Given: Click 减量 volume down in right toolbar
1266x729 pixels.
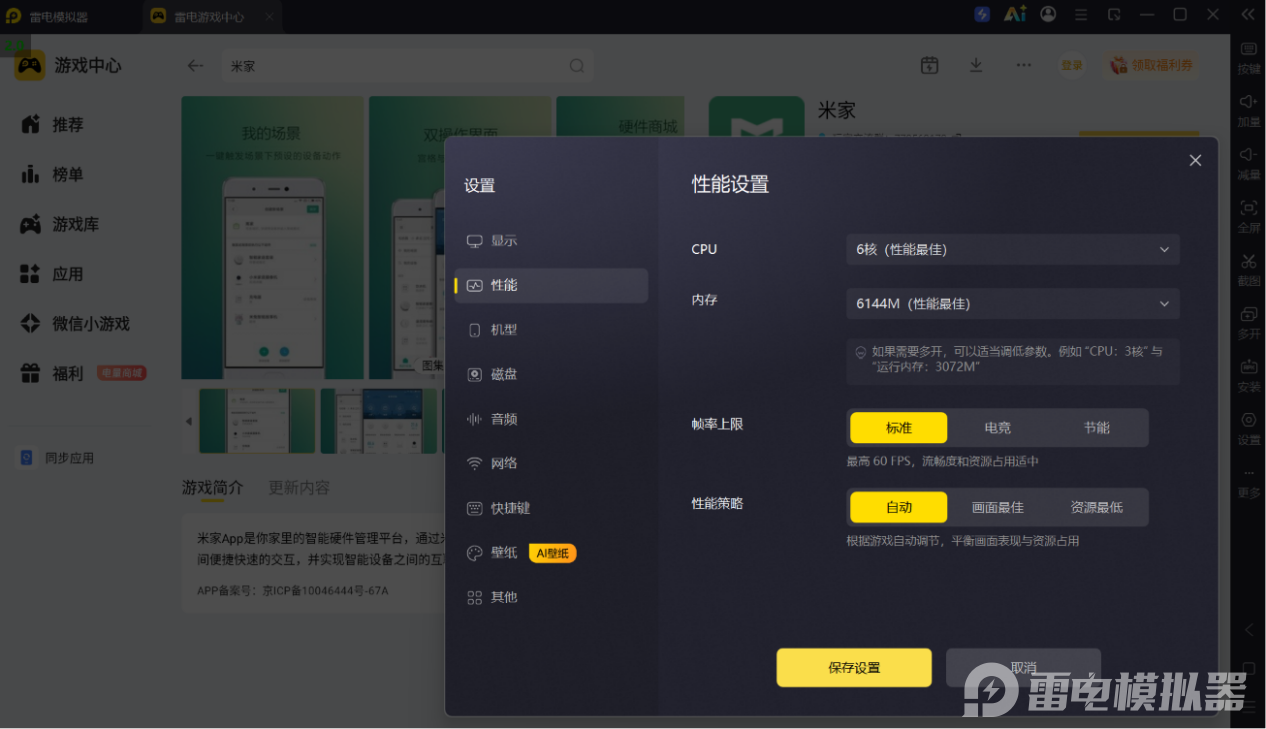Looking at the screenshot, I should coord(1249,164).
